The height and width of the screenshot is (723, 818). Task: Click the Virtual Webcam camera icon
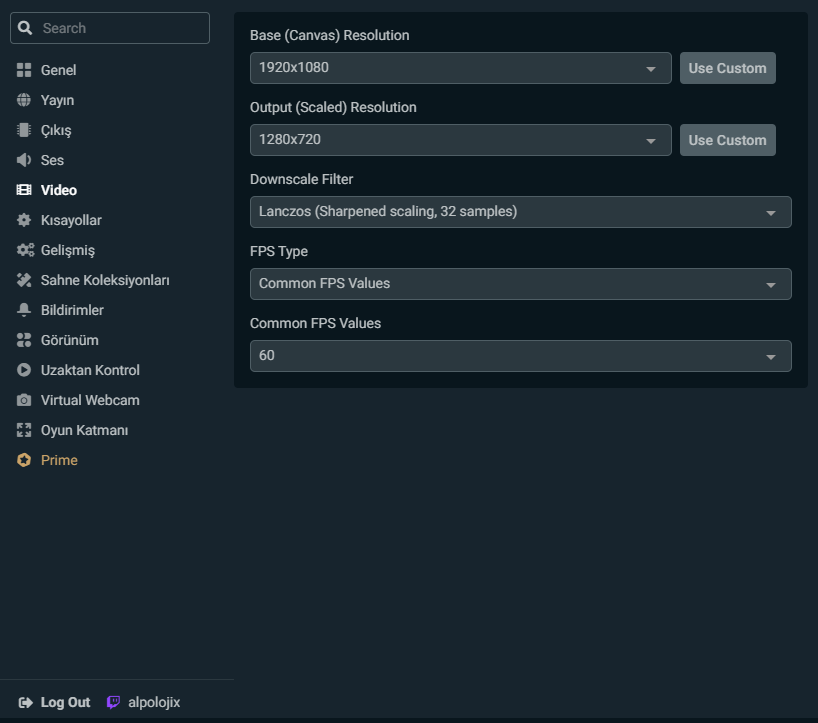pos(22,400)
